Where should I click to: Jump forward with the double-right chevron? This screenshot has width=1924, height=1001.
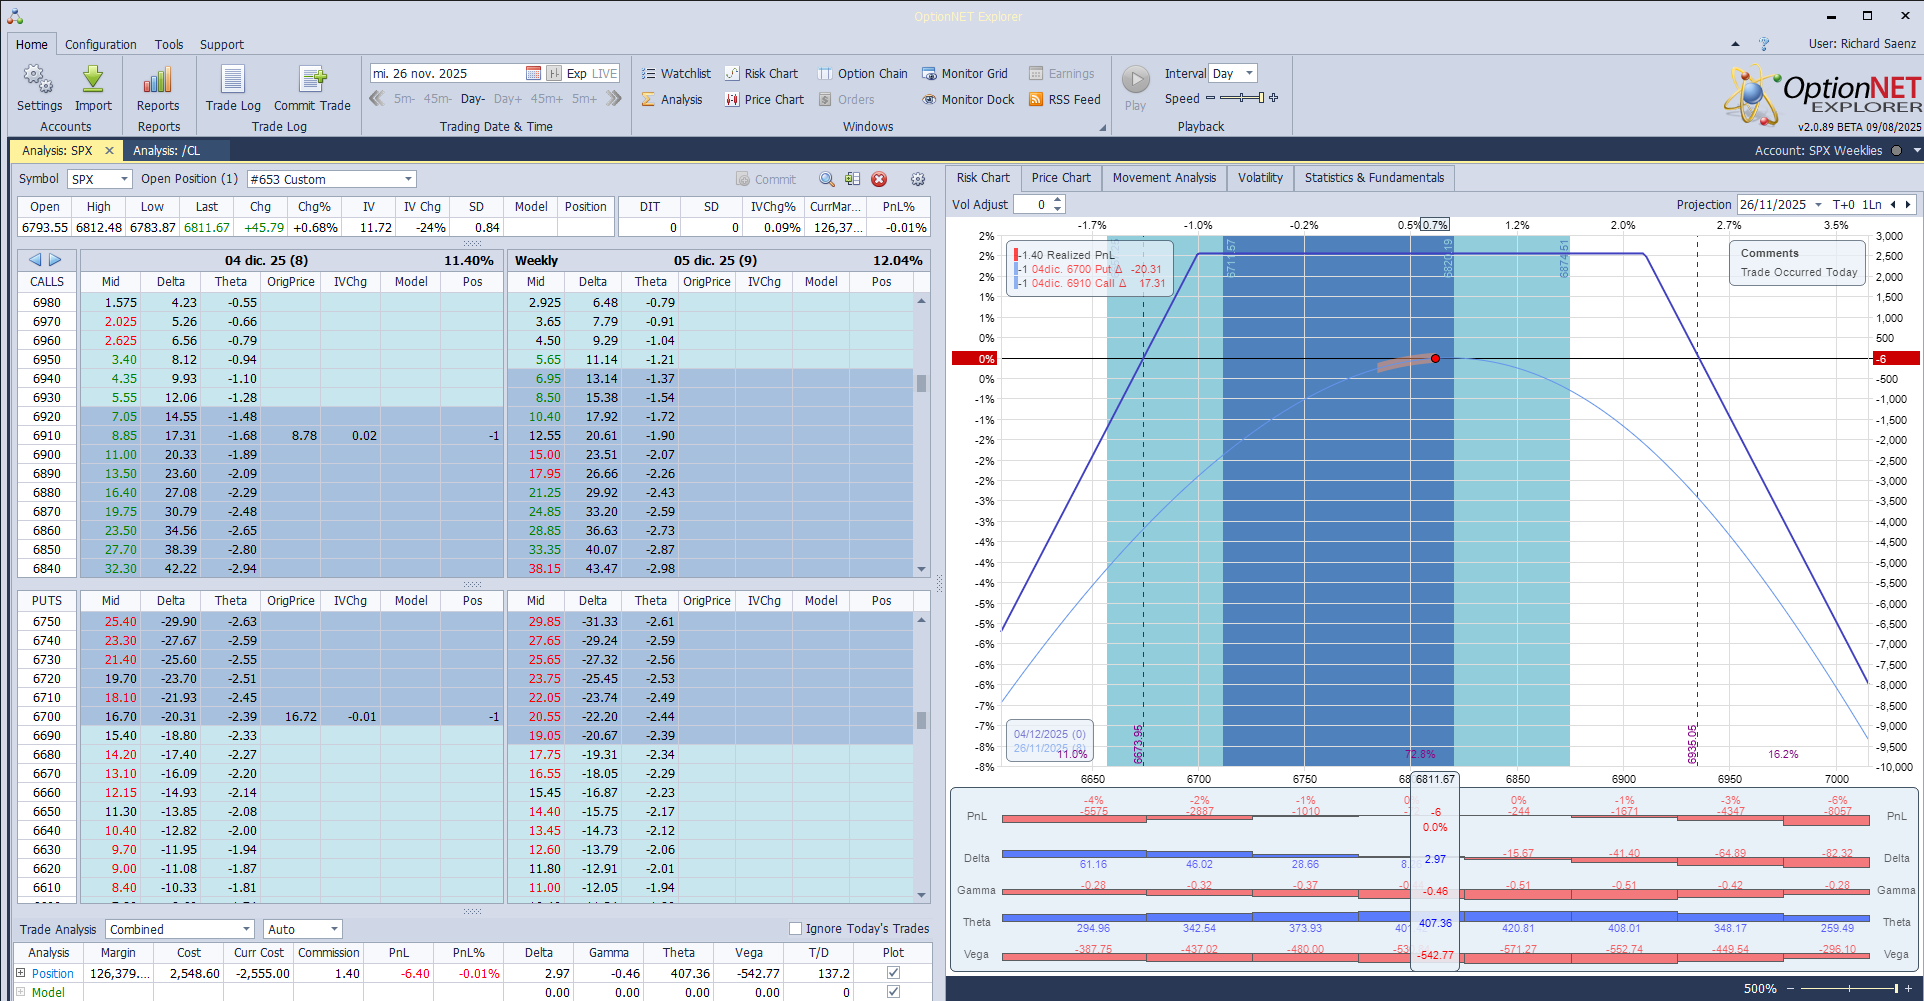point(614,98)
